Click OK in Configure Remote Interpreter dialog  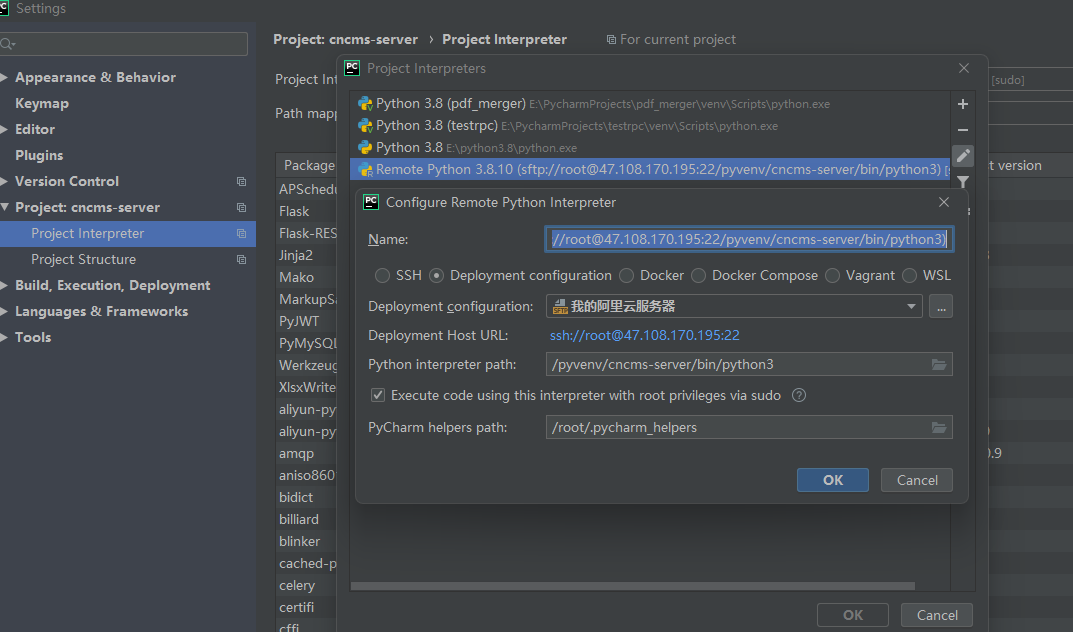click(833, 480)
